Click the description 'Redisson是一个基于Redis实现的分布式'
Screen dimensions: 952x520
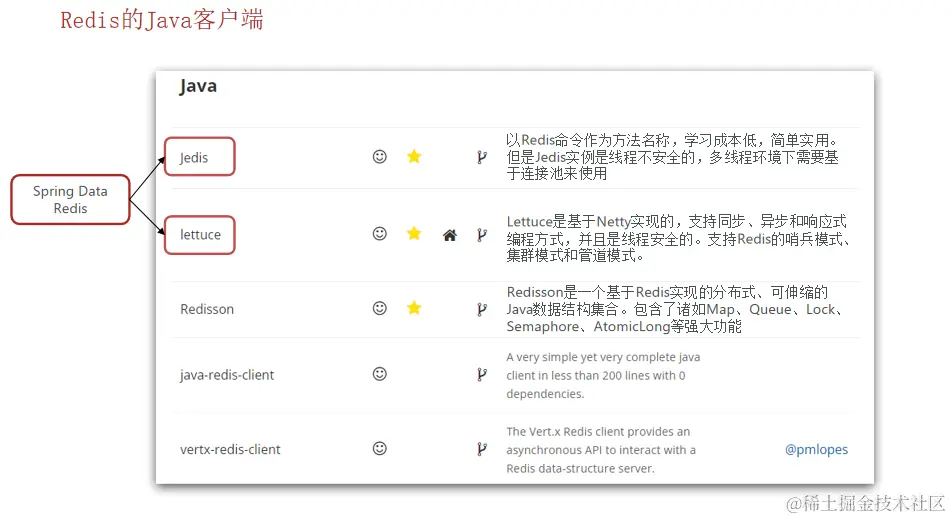pos(676,309)
